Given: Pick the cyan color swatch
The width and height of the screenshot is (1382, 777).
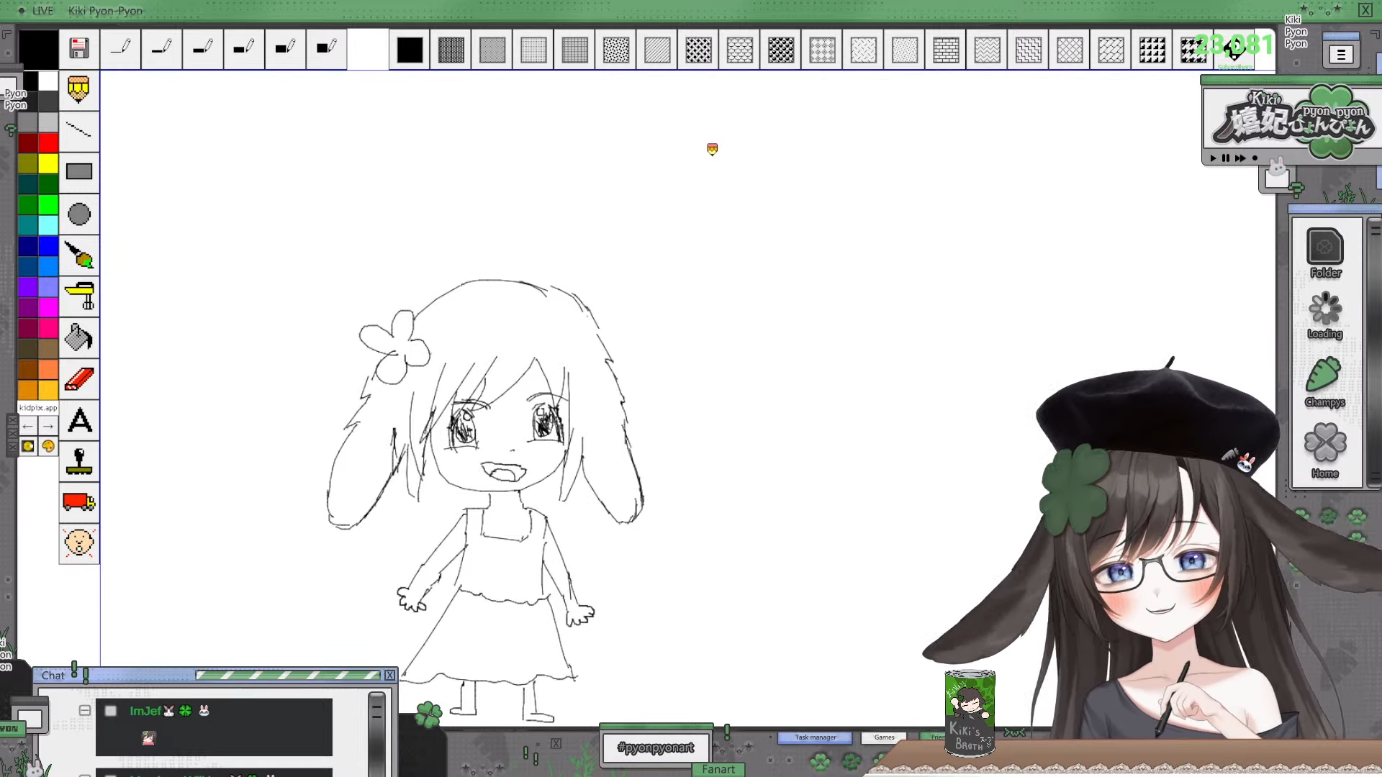Looking at the screenshot, I should click(48, 225).
